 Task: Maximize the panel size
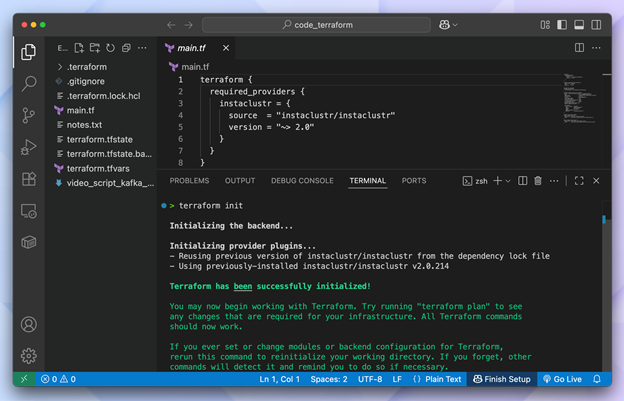[x=579, y=181]
